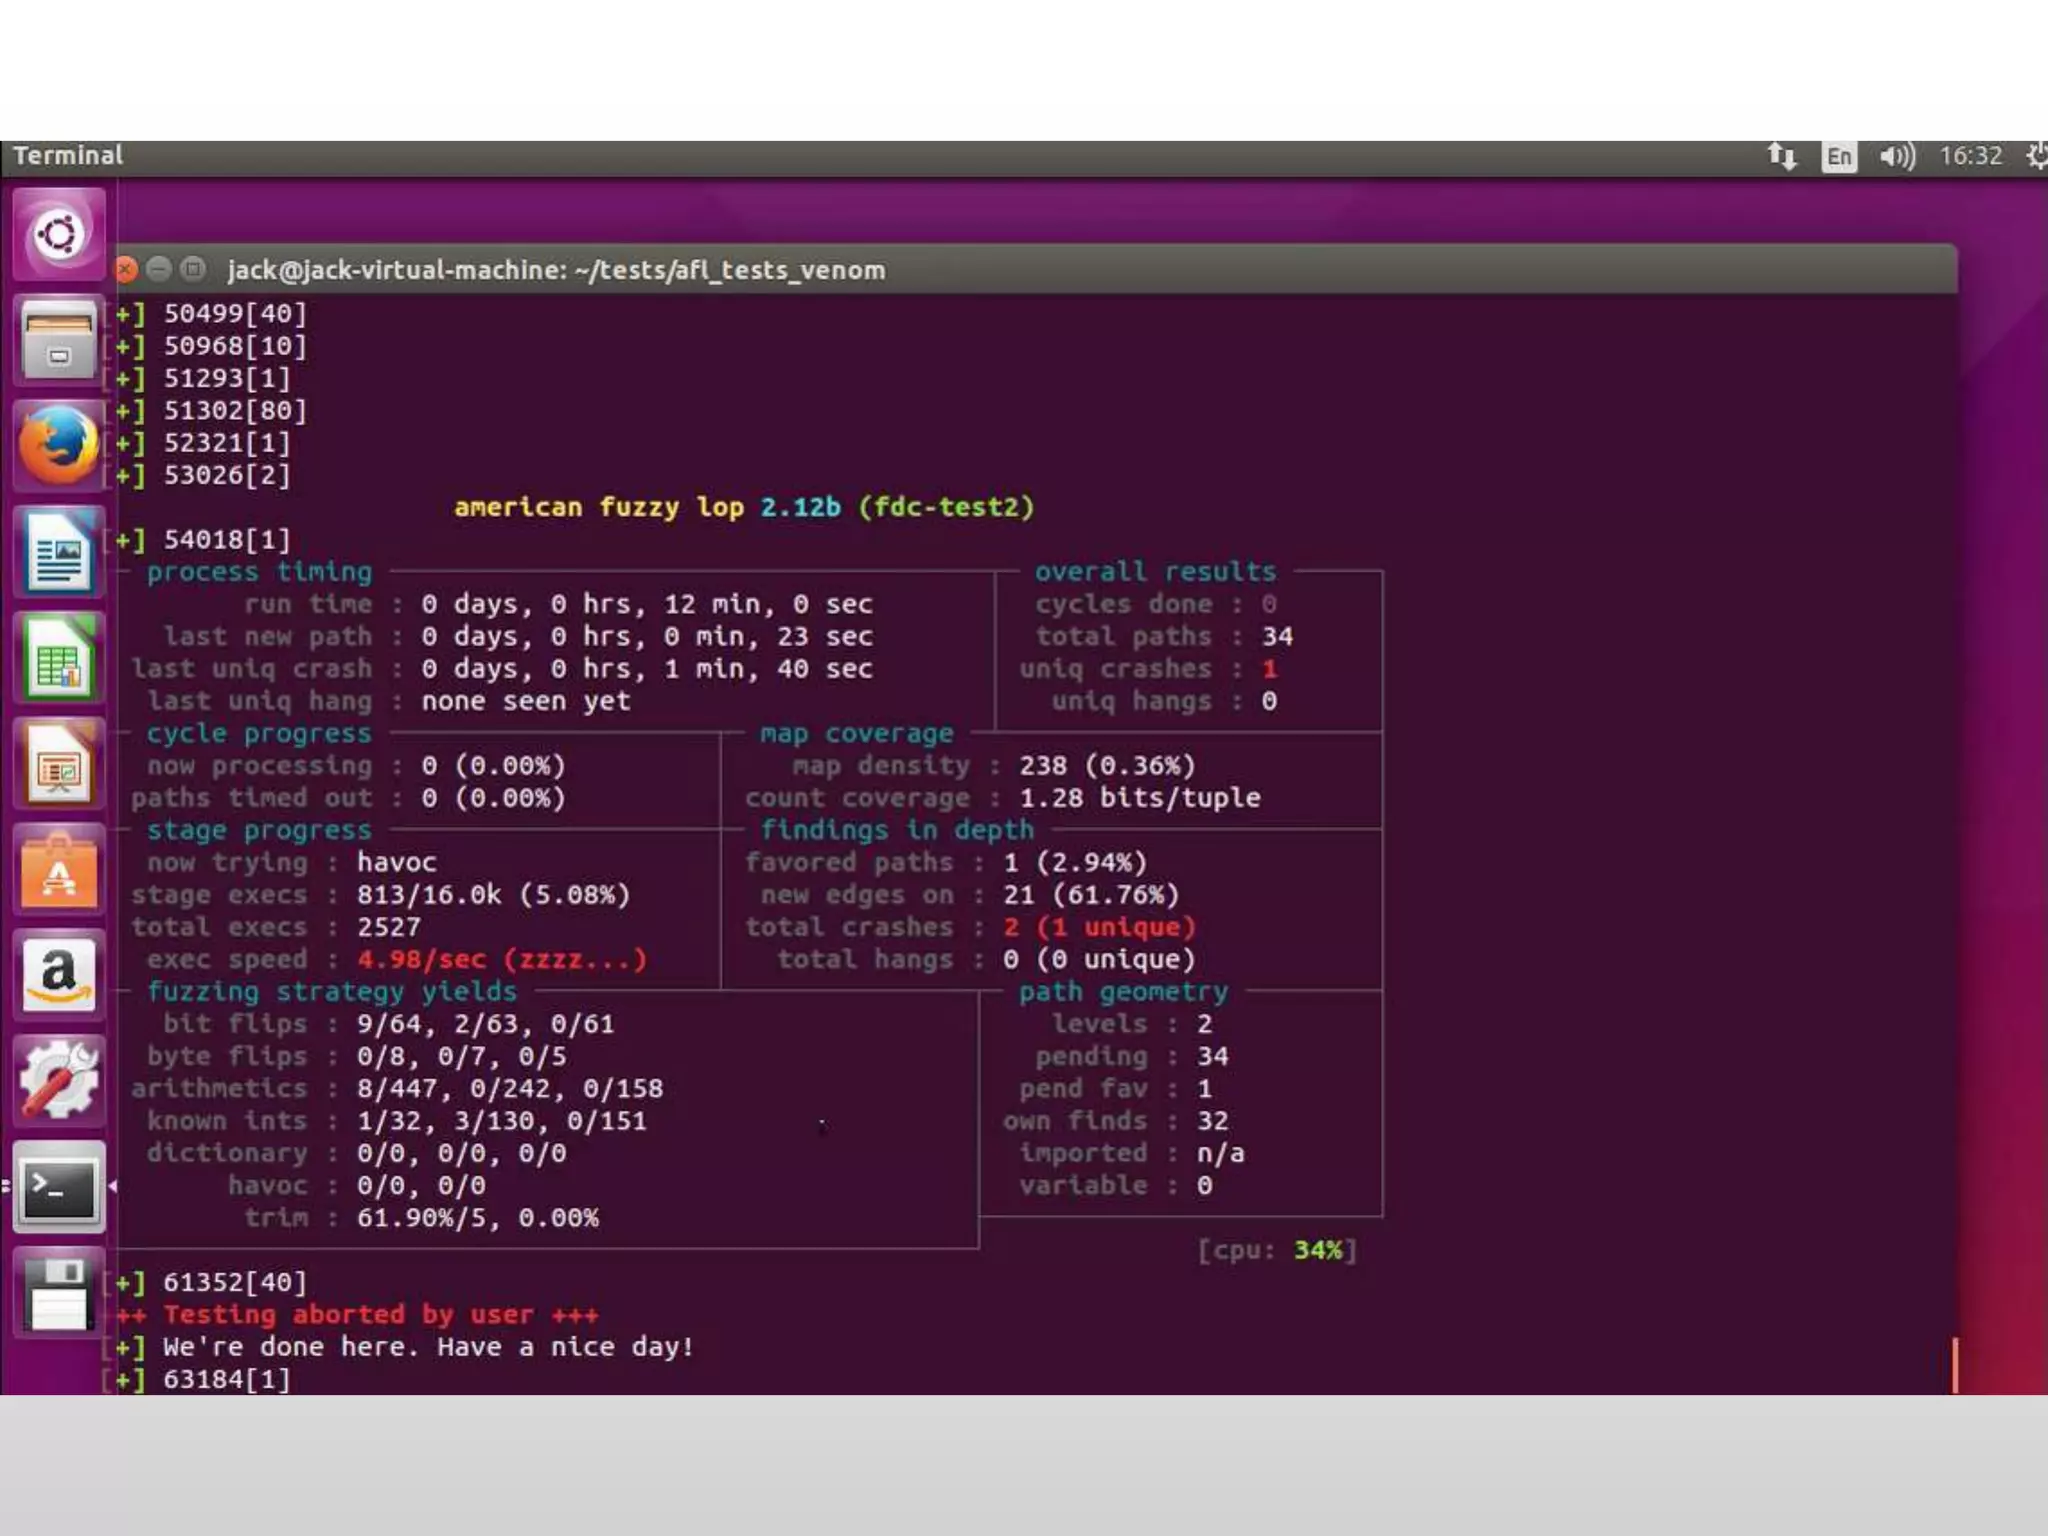The width and height of the screenshot is (2048, 1536).
Task: Open the network connections indicator
Action: coord(1781,156)
